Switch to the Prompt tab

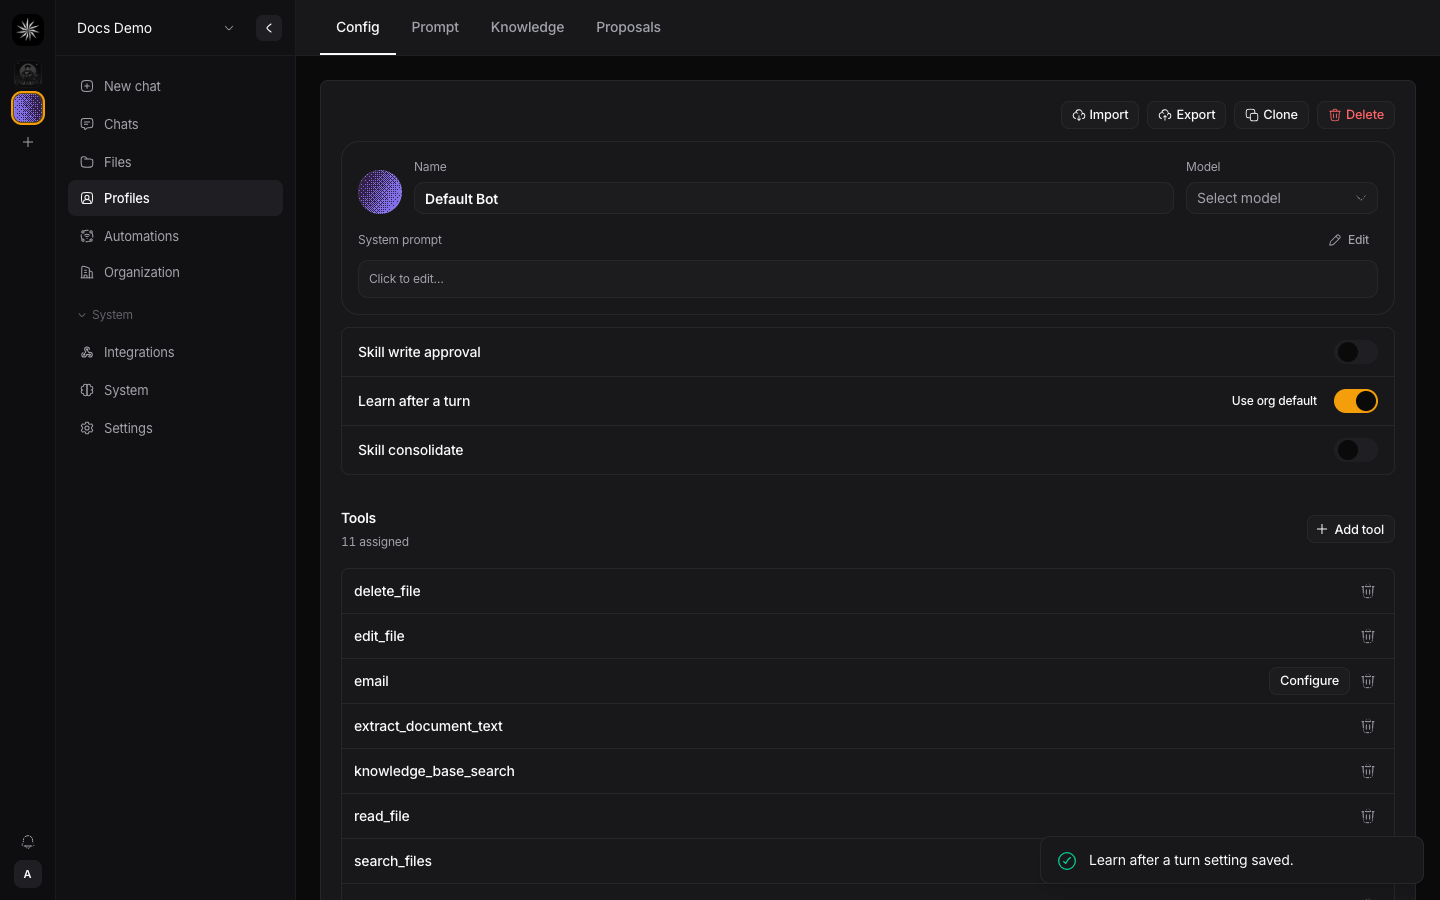[435, 27]
